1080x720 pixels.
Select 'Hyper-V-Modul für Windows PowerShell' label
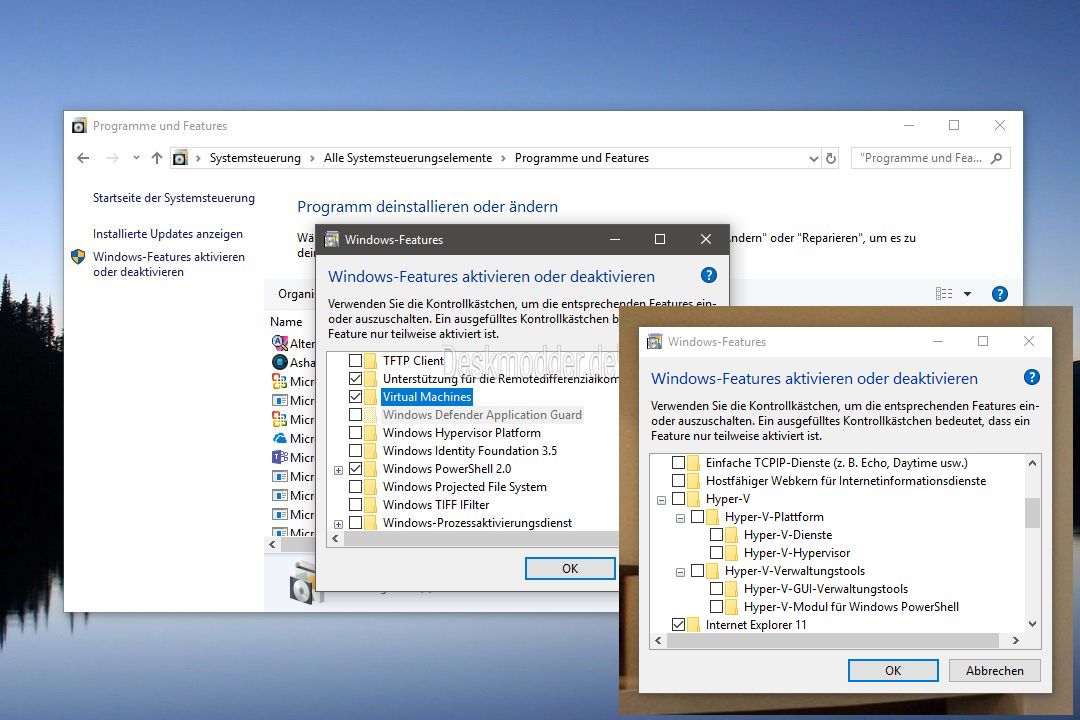pyautogui.click(x=851, y=607)
